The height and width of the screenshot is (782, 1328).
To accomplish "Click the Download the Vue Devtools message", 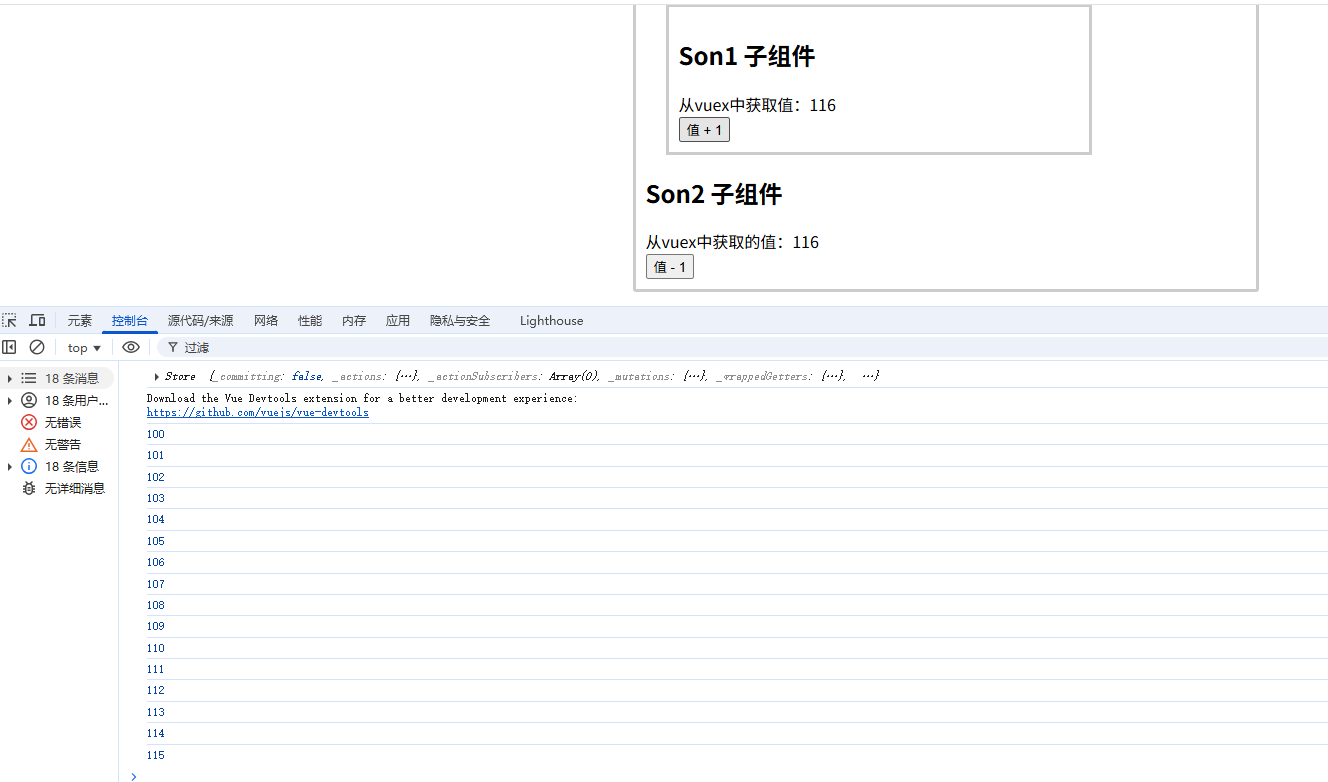I will [x=362, y=398].
